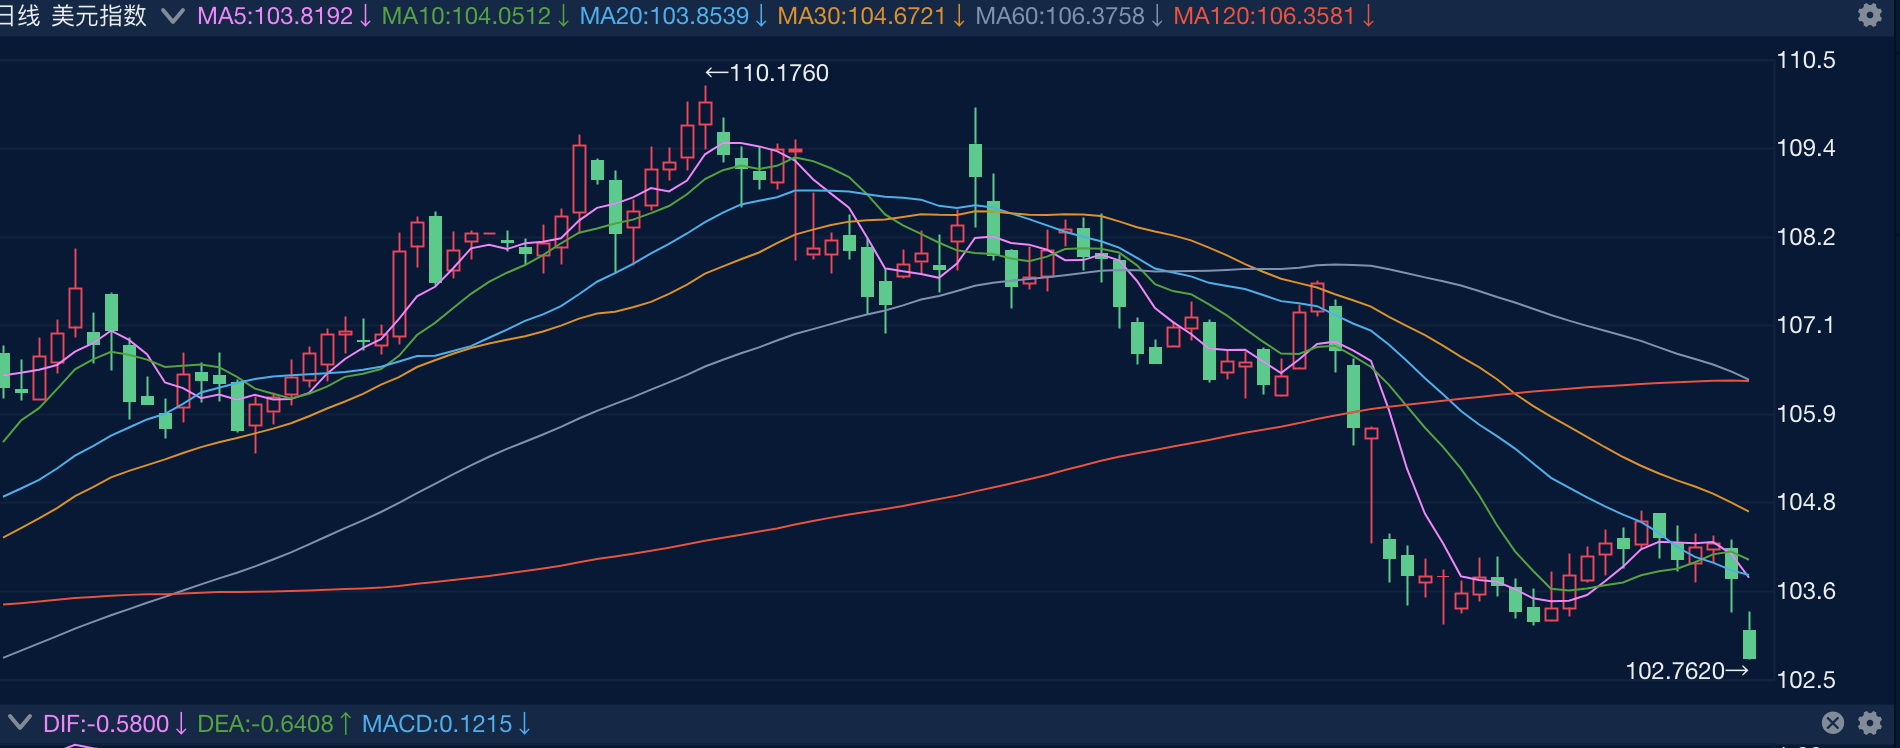Screen dimensions: 1900x748
Task: Select the MA10:104.0512 legend entry
Action: click(x=466, y=16)
